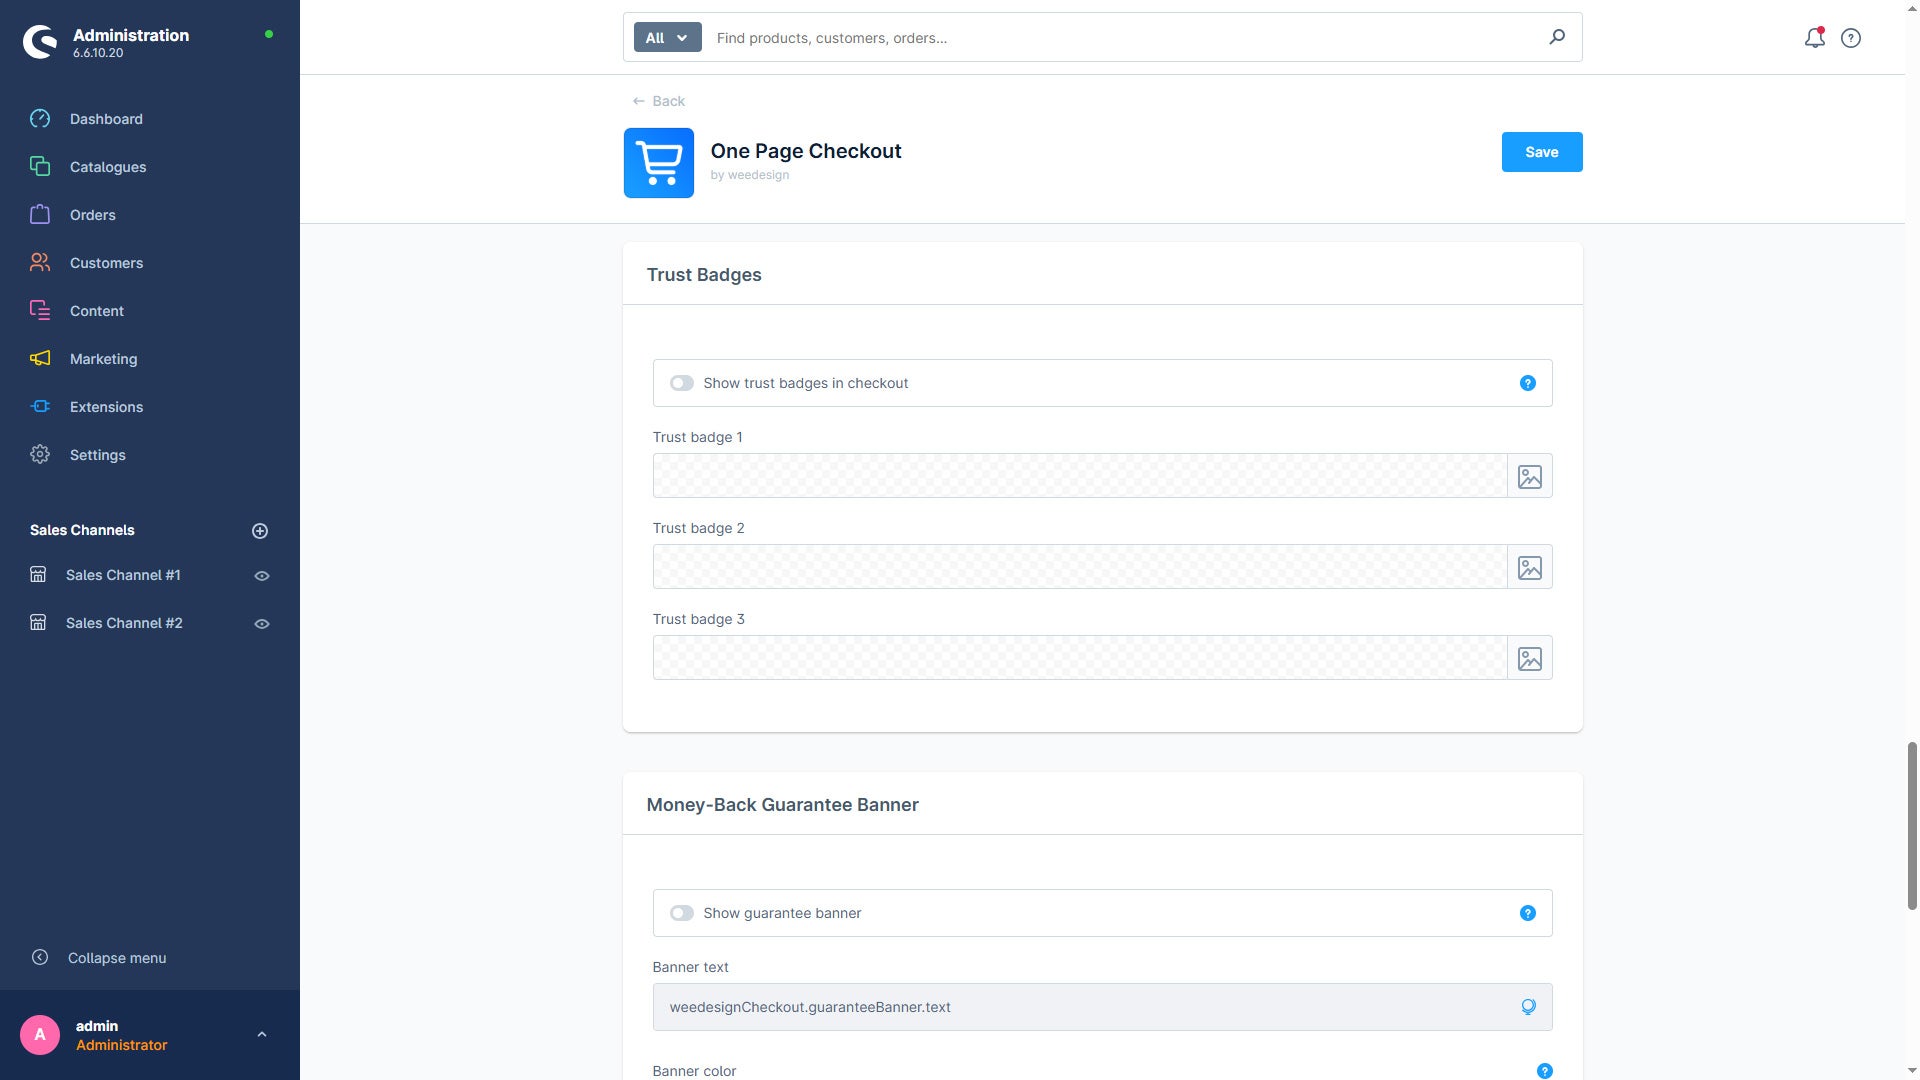The width and height of the screenshot is (1920, 1080).
Task: Go Back to previous page
Action: pos(659,101)
